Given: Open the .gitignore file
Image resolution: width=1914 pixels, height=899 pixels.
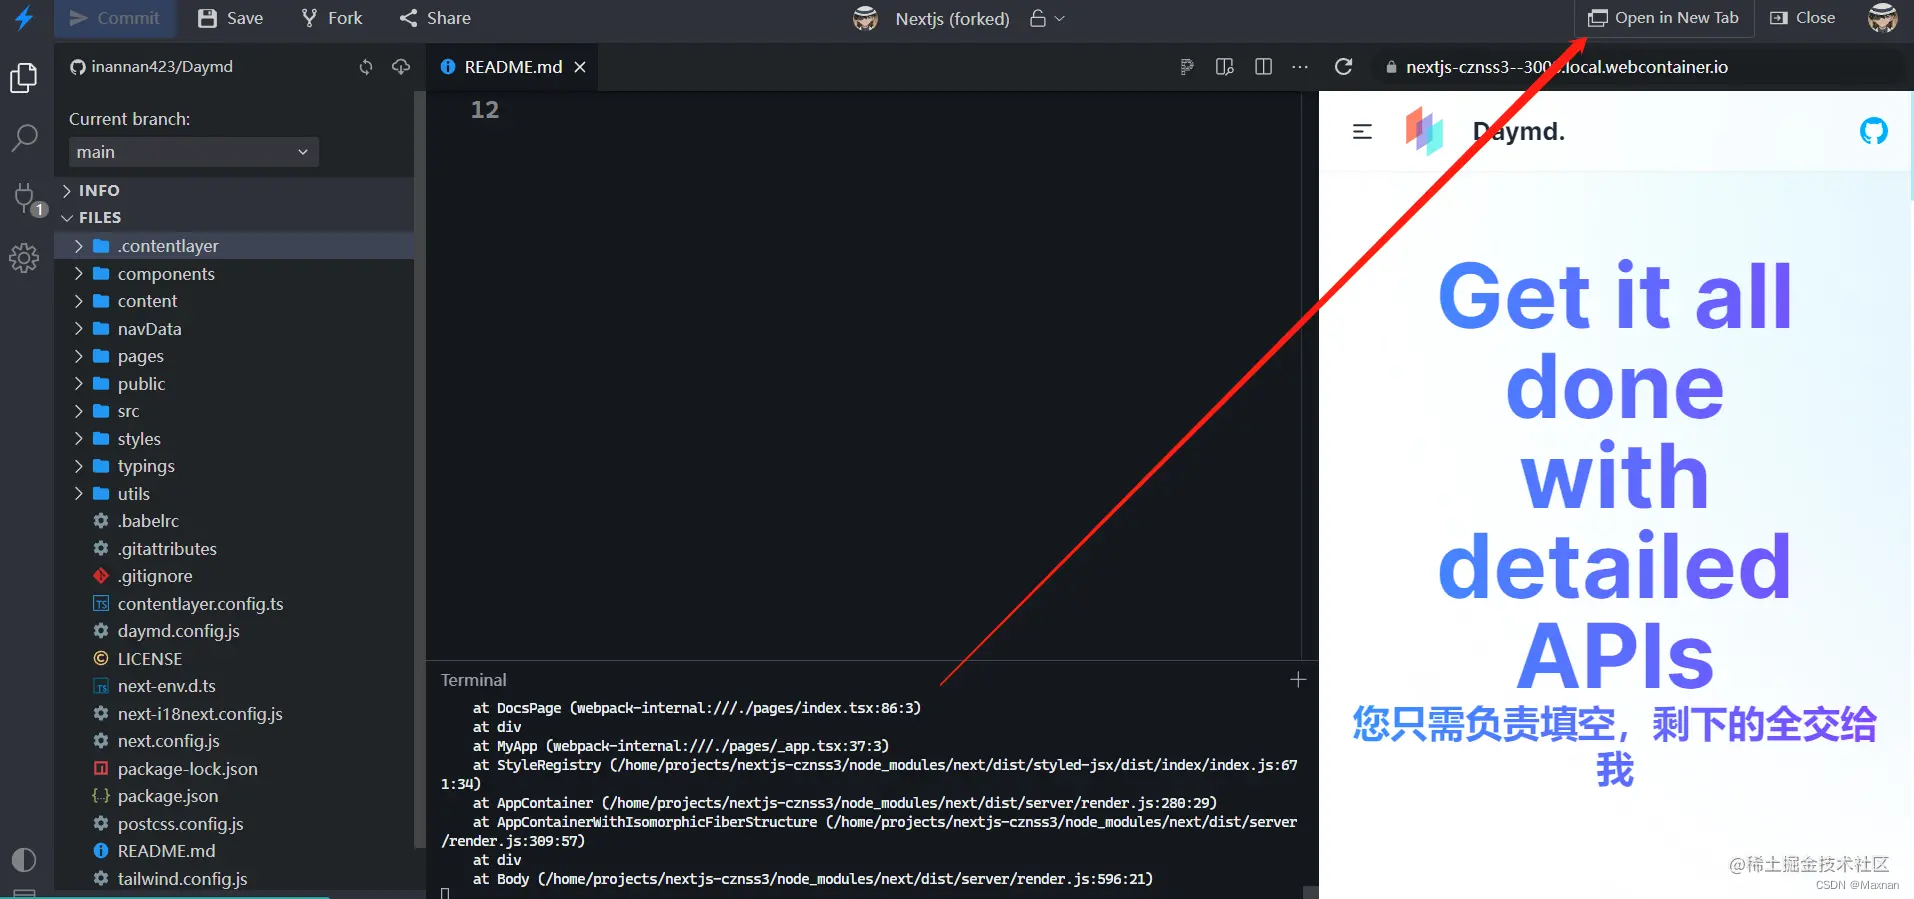Looking at the screenshot, I should click(234, 576).
